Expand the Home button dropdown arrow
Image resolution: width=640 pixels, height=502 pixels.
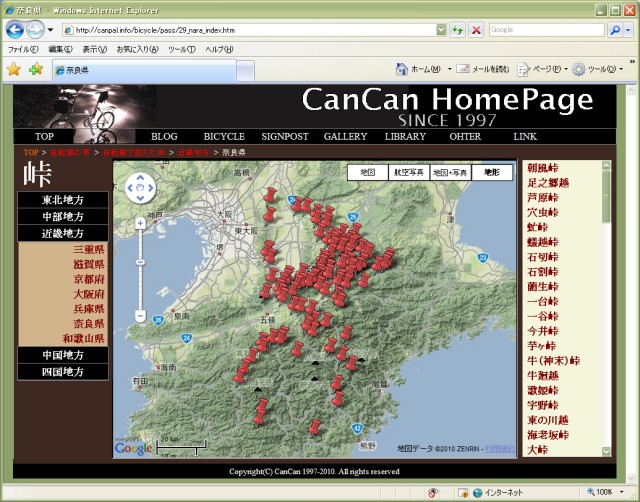449,69
